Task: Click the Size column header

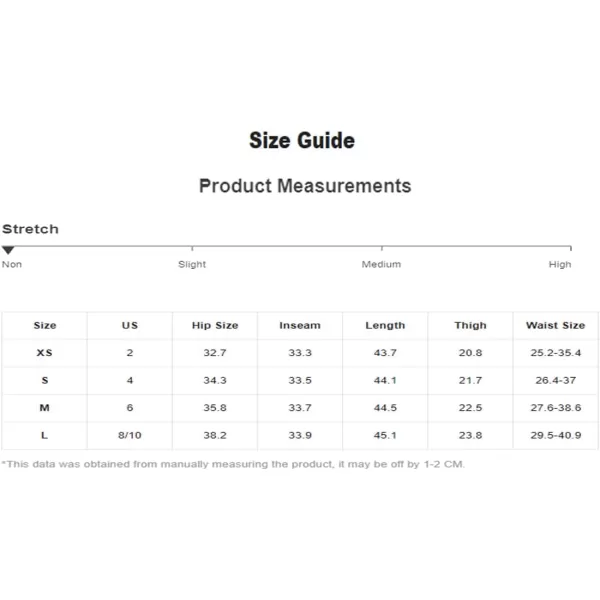Action: 45,325
